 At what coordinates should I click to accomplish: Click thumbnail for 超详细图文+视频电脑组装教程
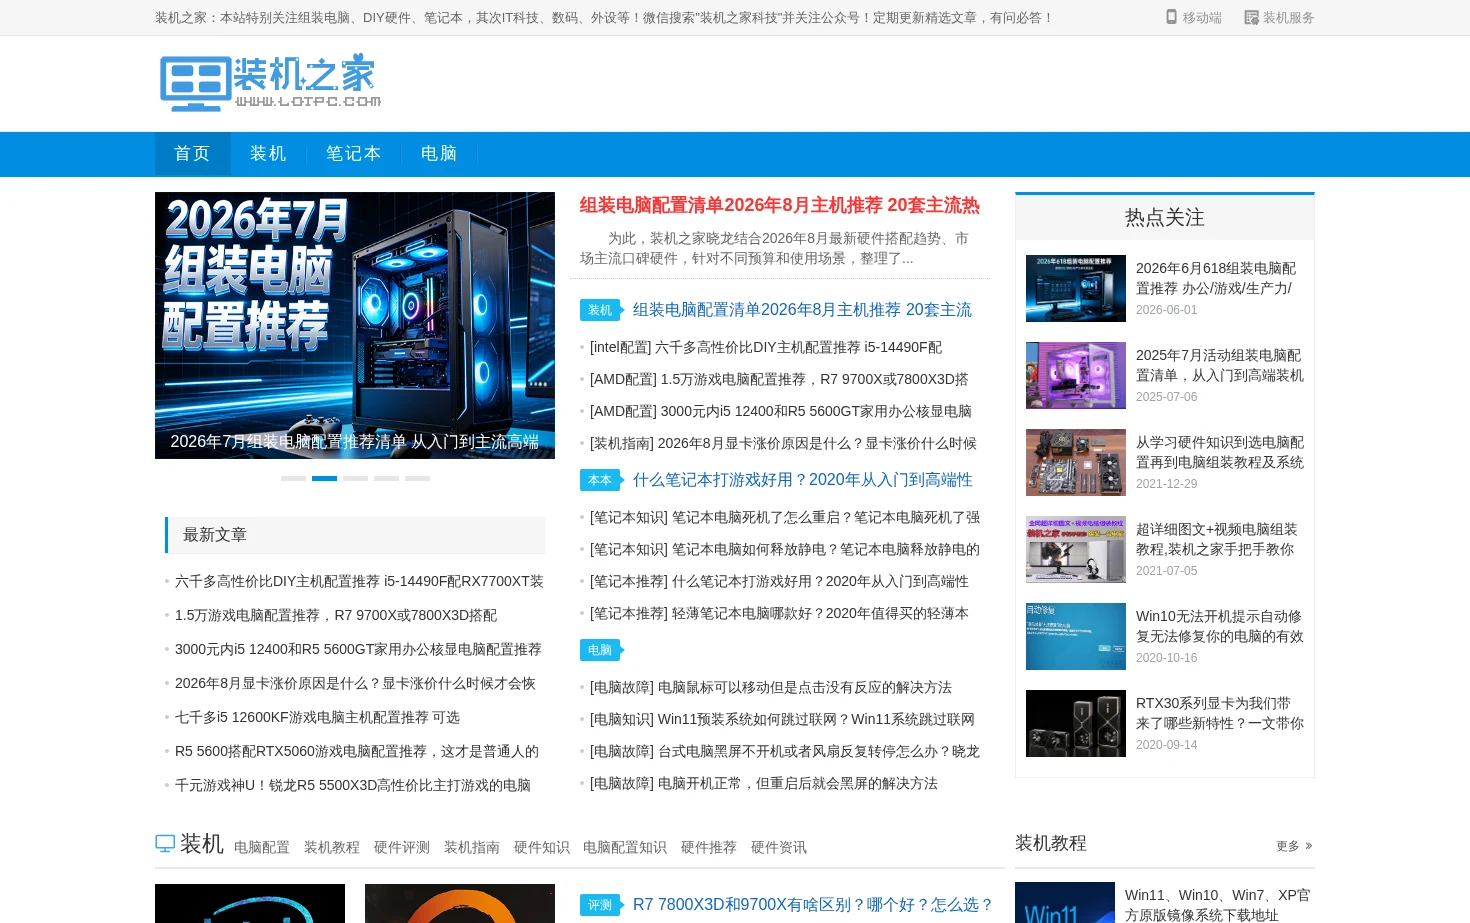tap(1076, 549)
